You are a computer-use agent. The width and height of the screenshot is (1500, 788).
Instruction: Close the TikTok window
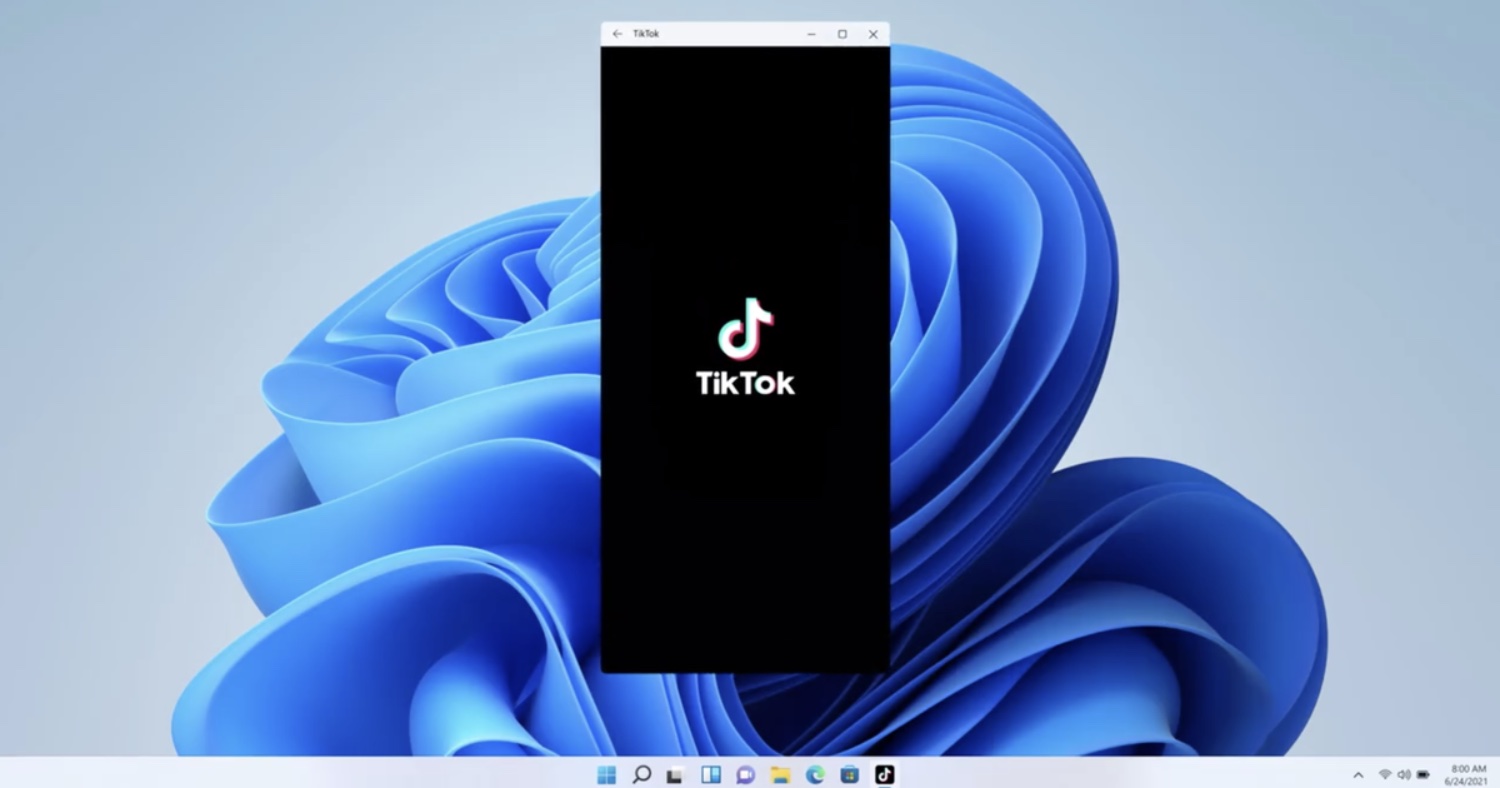click(873, 34)
